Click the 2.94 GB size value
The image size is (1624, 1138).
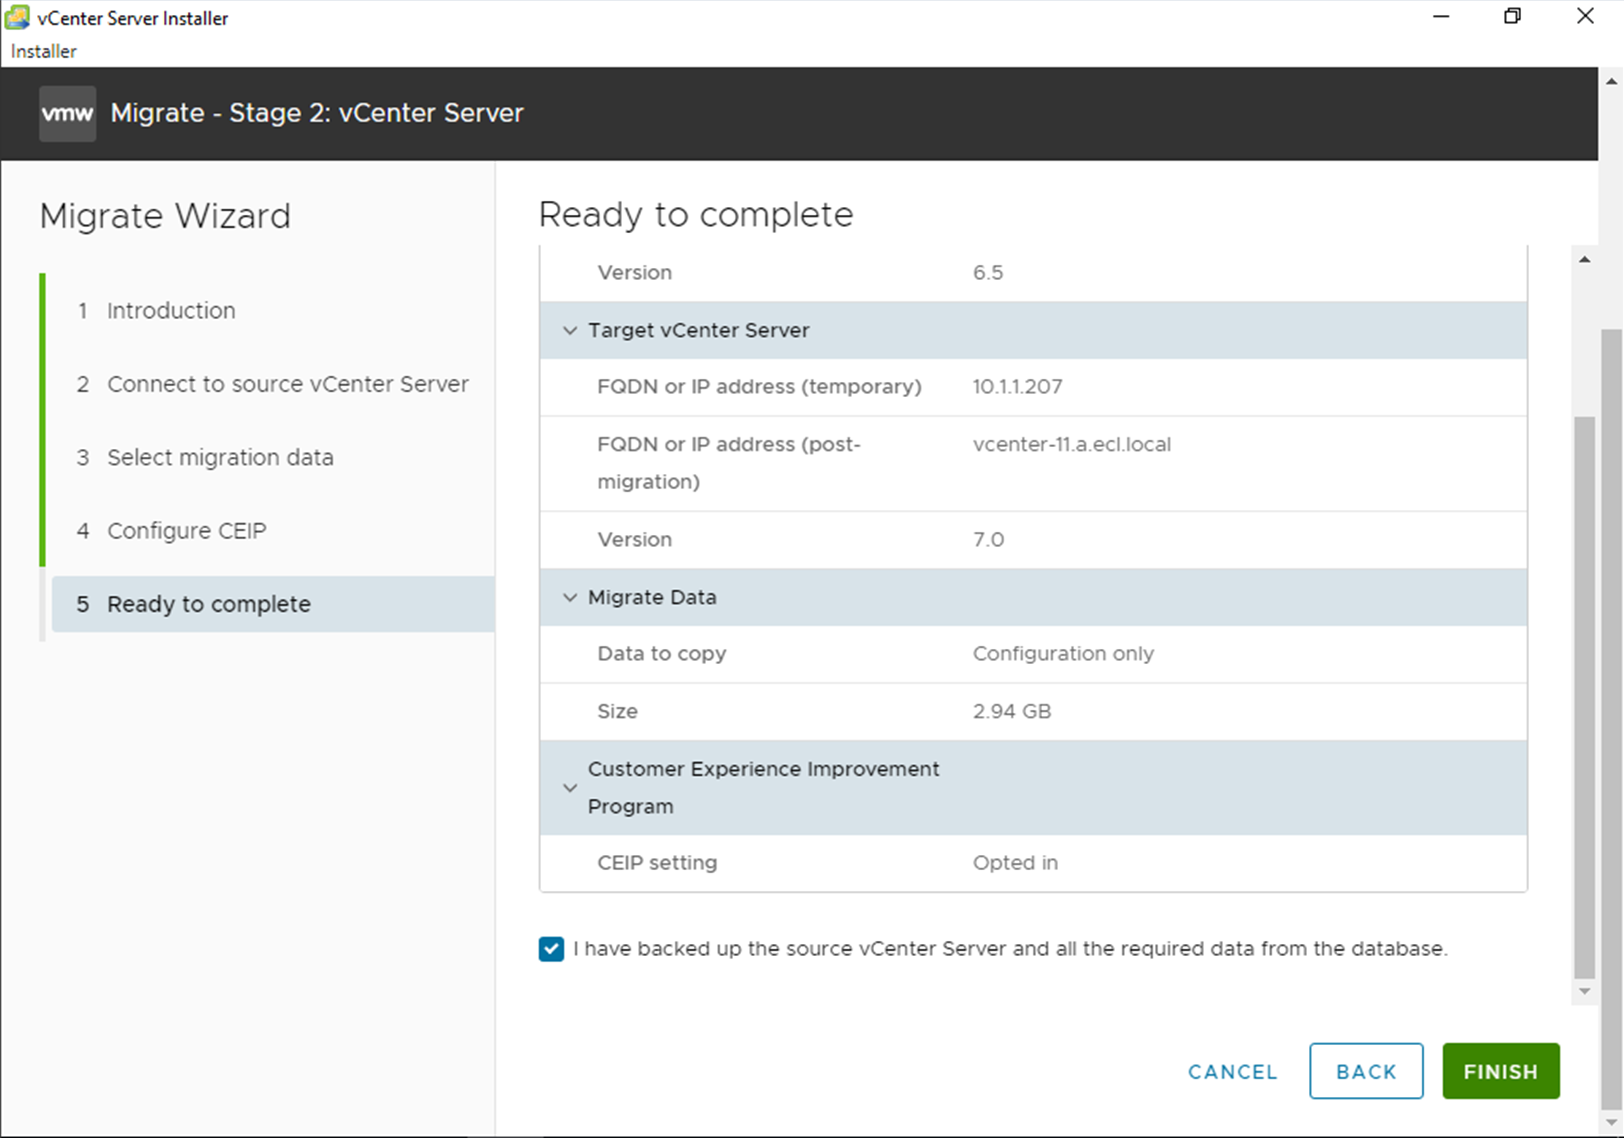[x=1011, y=711]
